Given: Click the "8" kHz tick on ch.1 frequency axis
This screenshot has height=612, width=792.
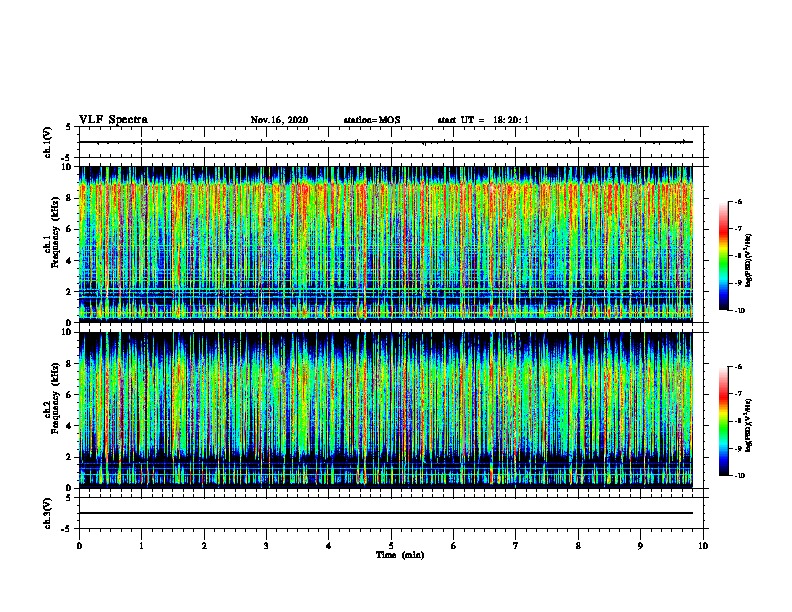Looking at the screenshot, I should (x=69, y=198).
